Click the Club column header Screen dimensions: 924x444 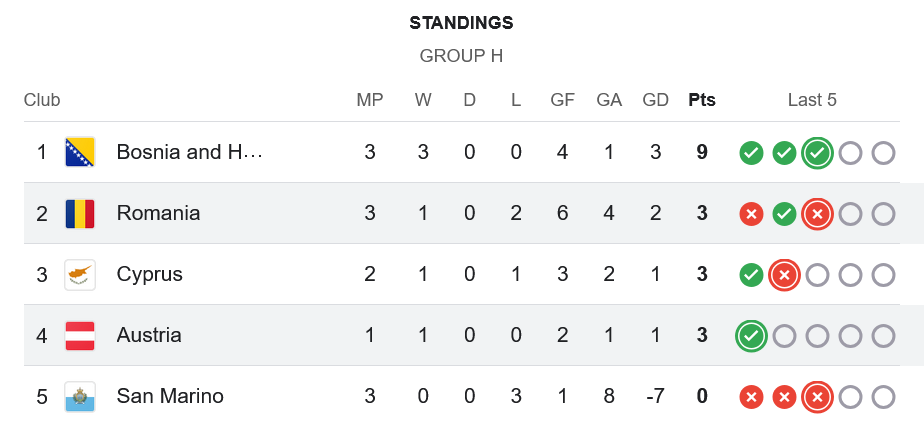point(42,100)
